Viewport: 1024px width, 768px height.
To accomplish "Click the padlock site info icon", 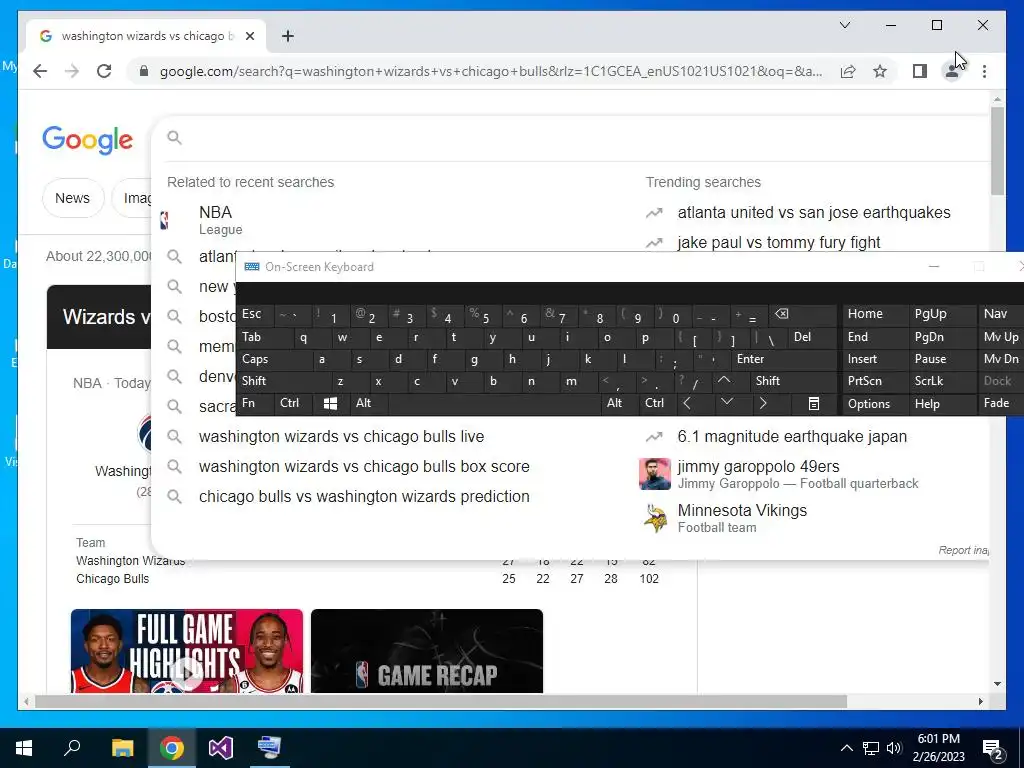I will click(144, 71).
